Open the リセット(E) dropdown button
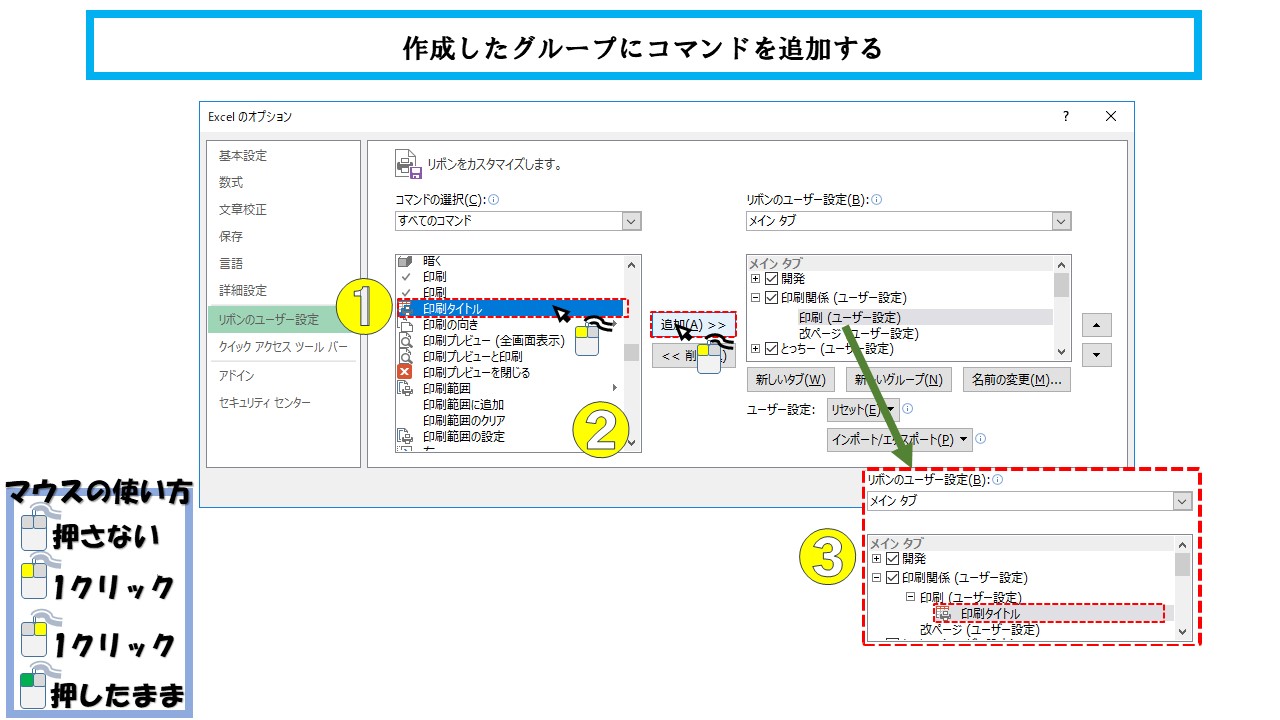 [863, 410]
